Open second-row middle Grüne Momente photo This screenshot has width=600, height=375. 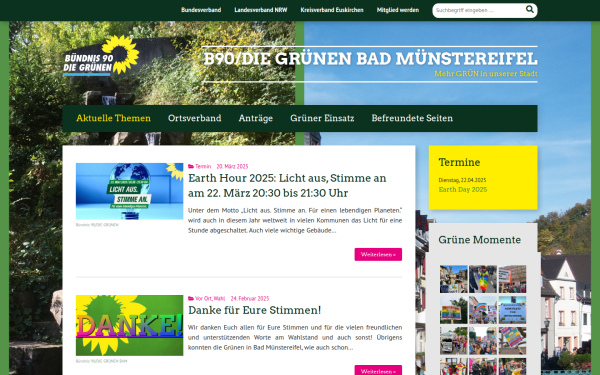[483, 310]
